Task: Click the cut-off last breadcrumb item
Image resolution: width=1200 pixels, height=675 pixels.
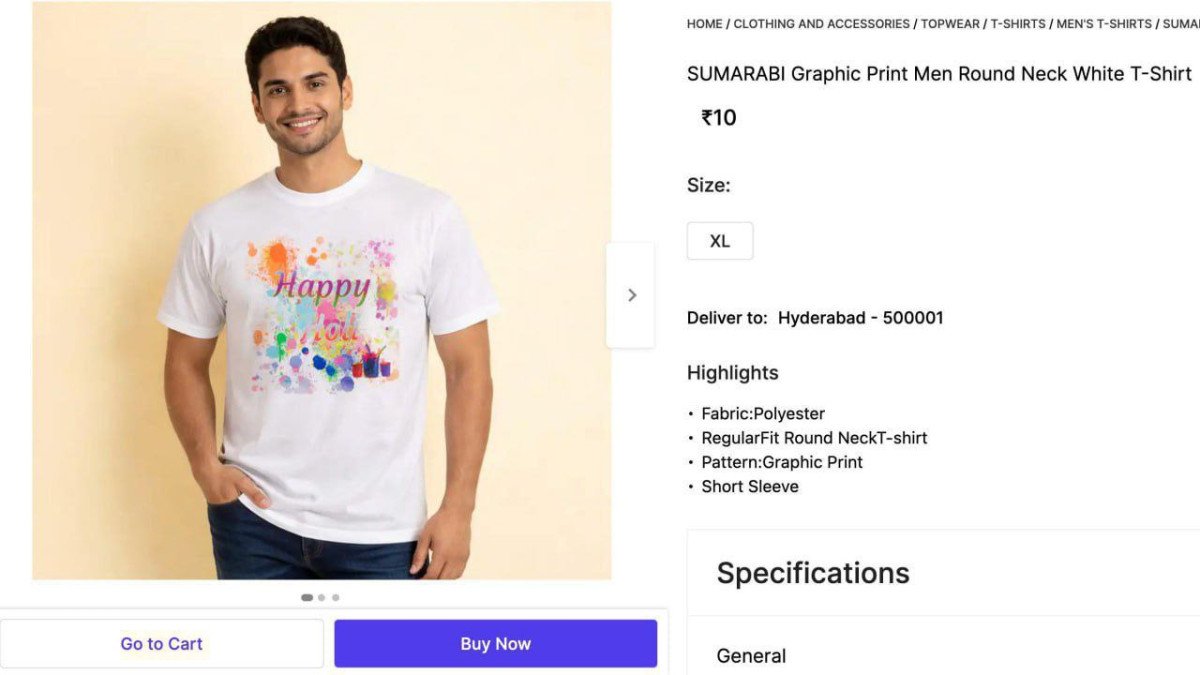Action: point(1182,24)
